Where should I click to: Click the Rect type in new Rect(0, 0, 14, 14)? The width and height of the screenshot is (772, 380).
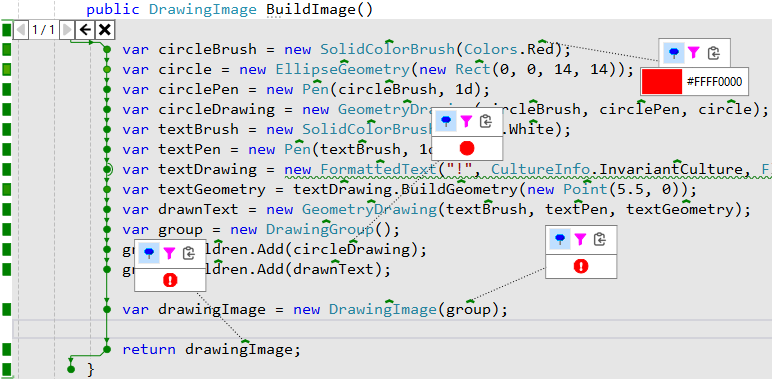pos(473,69)
